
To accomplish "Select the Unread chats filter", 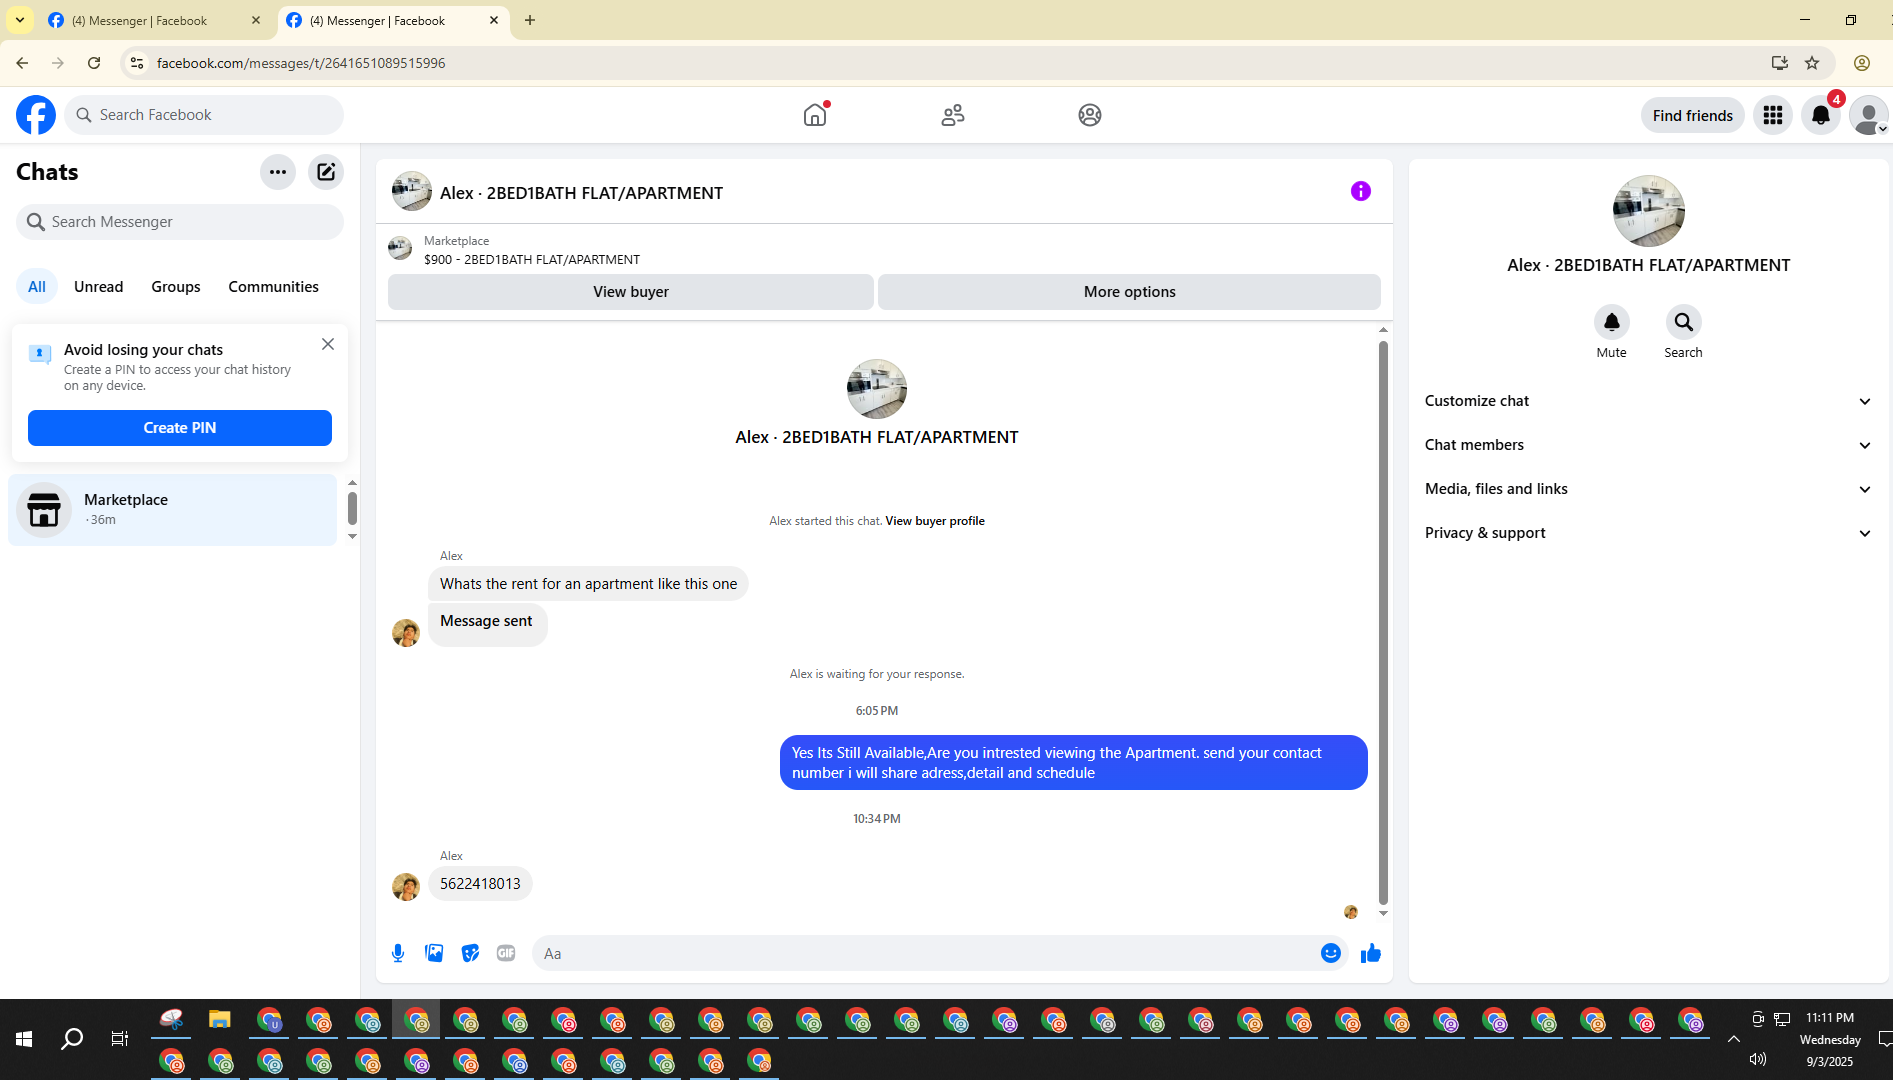I will 99,287.
